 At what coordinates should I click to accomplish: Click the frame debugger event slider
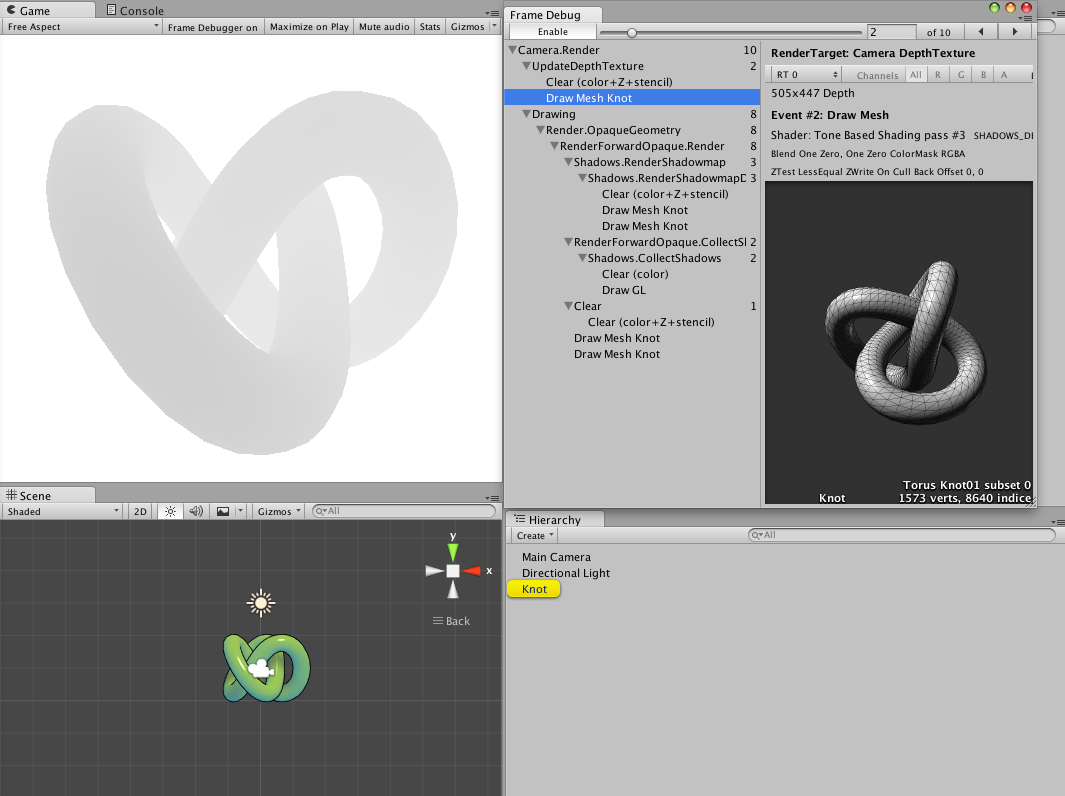[632, 31]
